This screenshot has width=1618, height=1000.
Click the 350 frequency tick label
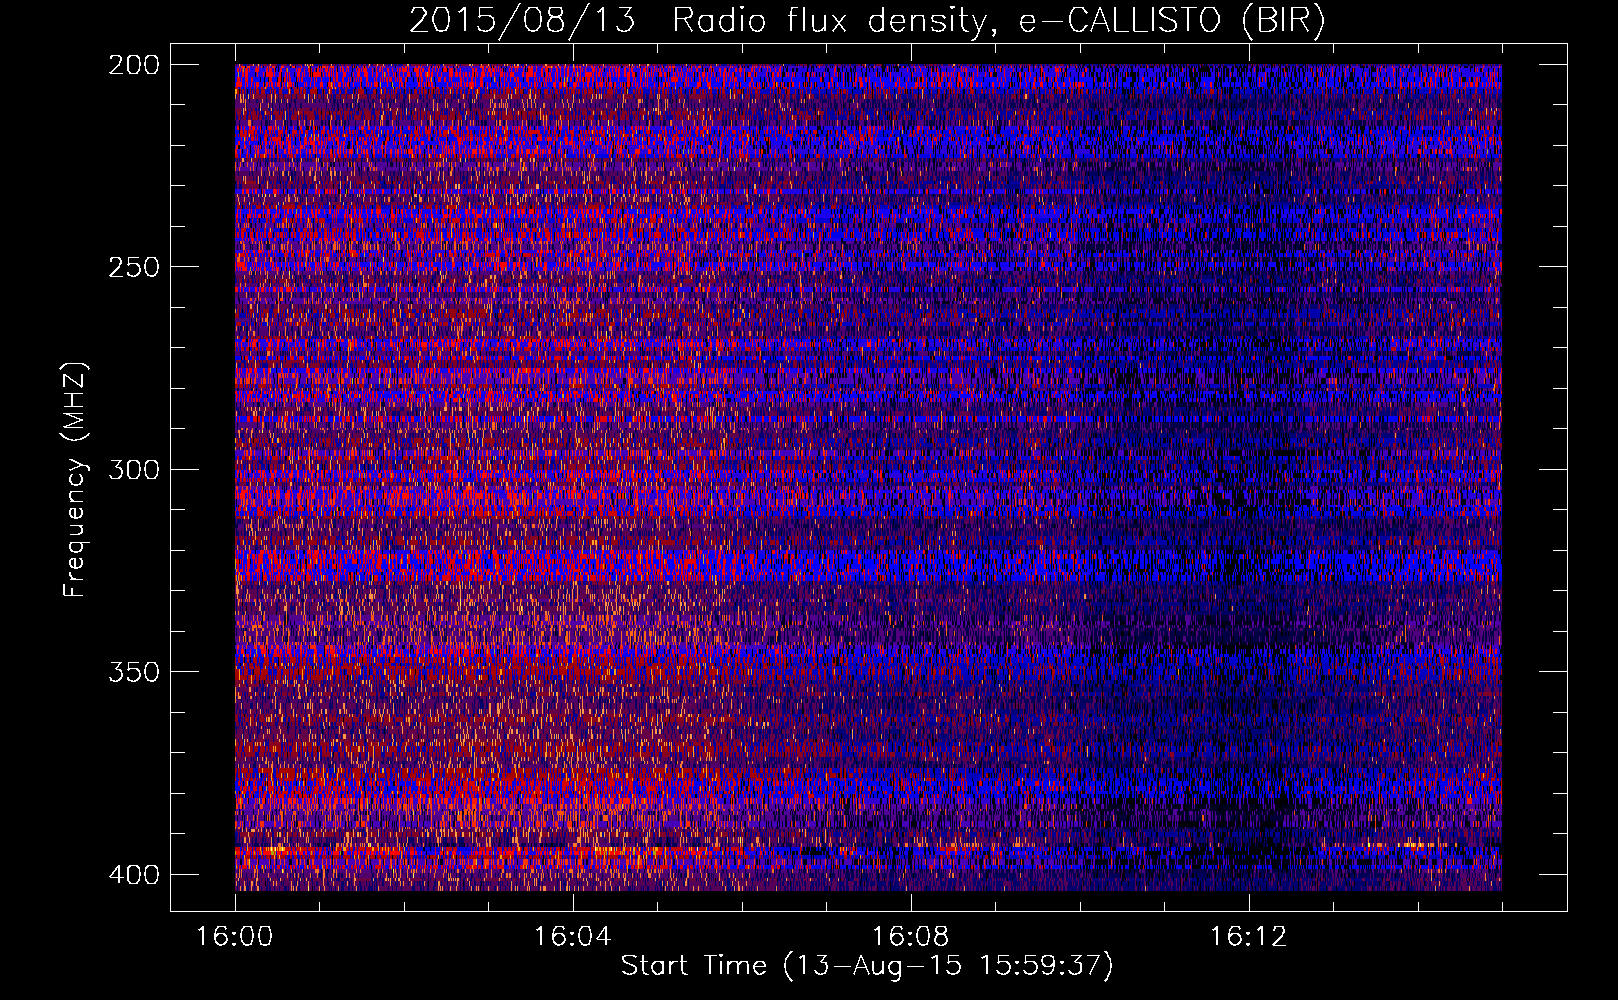pyautogui.click(x=133, y=671)
